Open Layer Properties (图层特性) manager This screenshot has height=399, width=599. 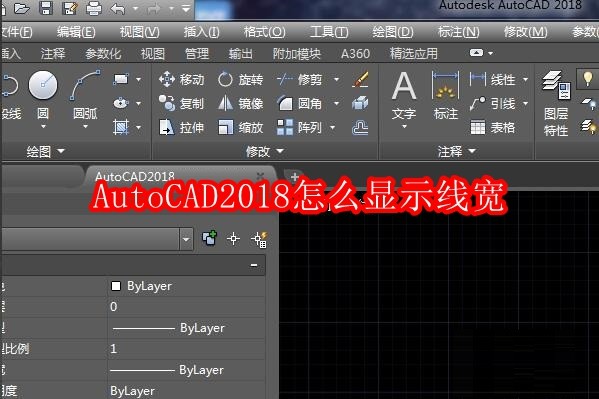point(556,104)
